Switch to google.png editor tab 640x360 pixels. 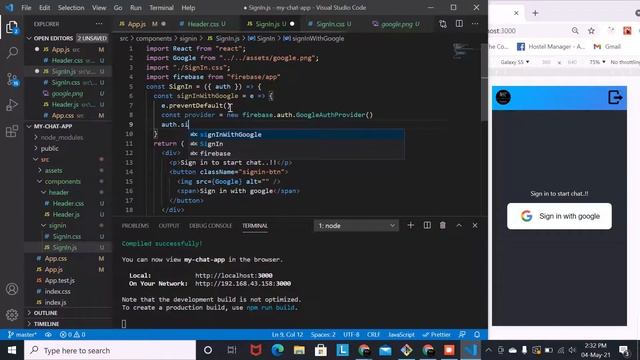(397, 24)
